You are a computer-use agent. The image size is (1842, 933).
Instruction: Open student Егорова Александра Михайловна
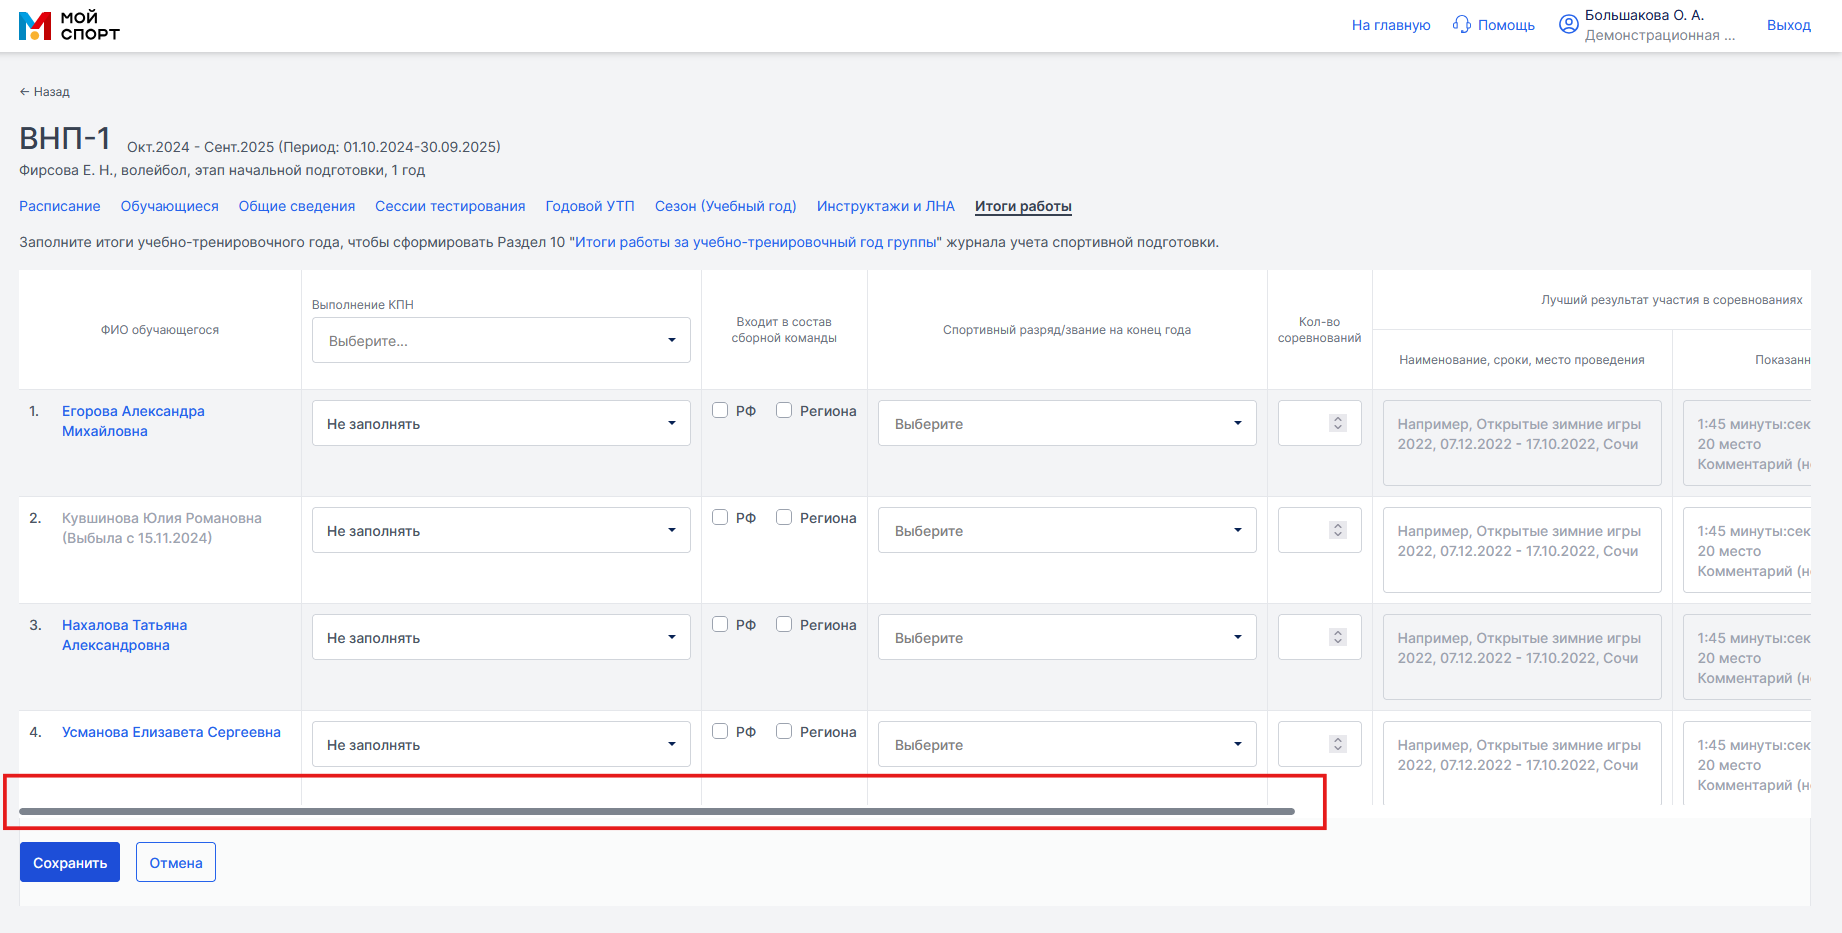pyautogui.click(x=133, y=421)
